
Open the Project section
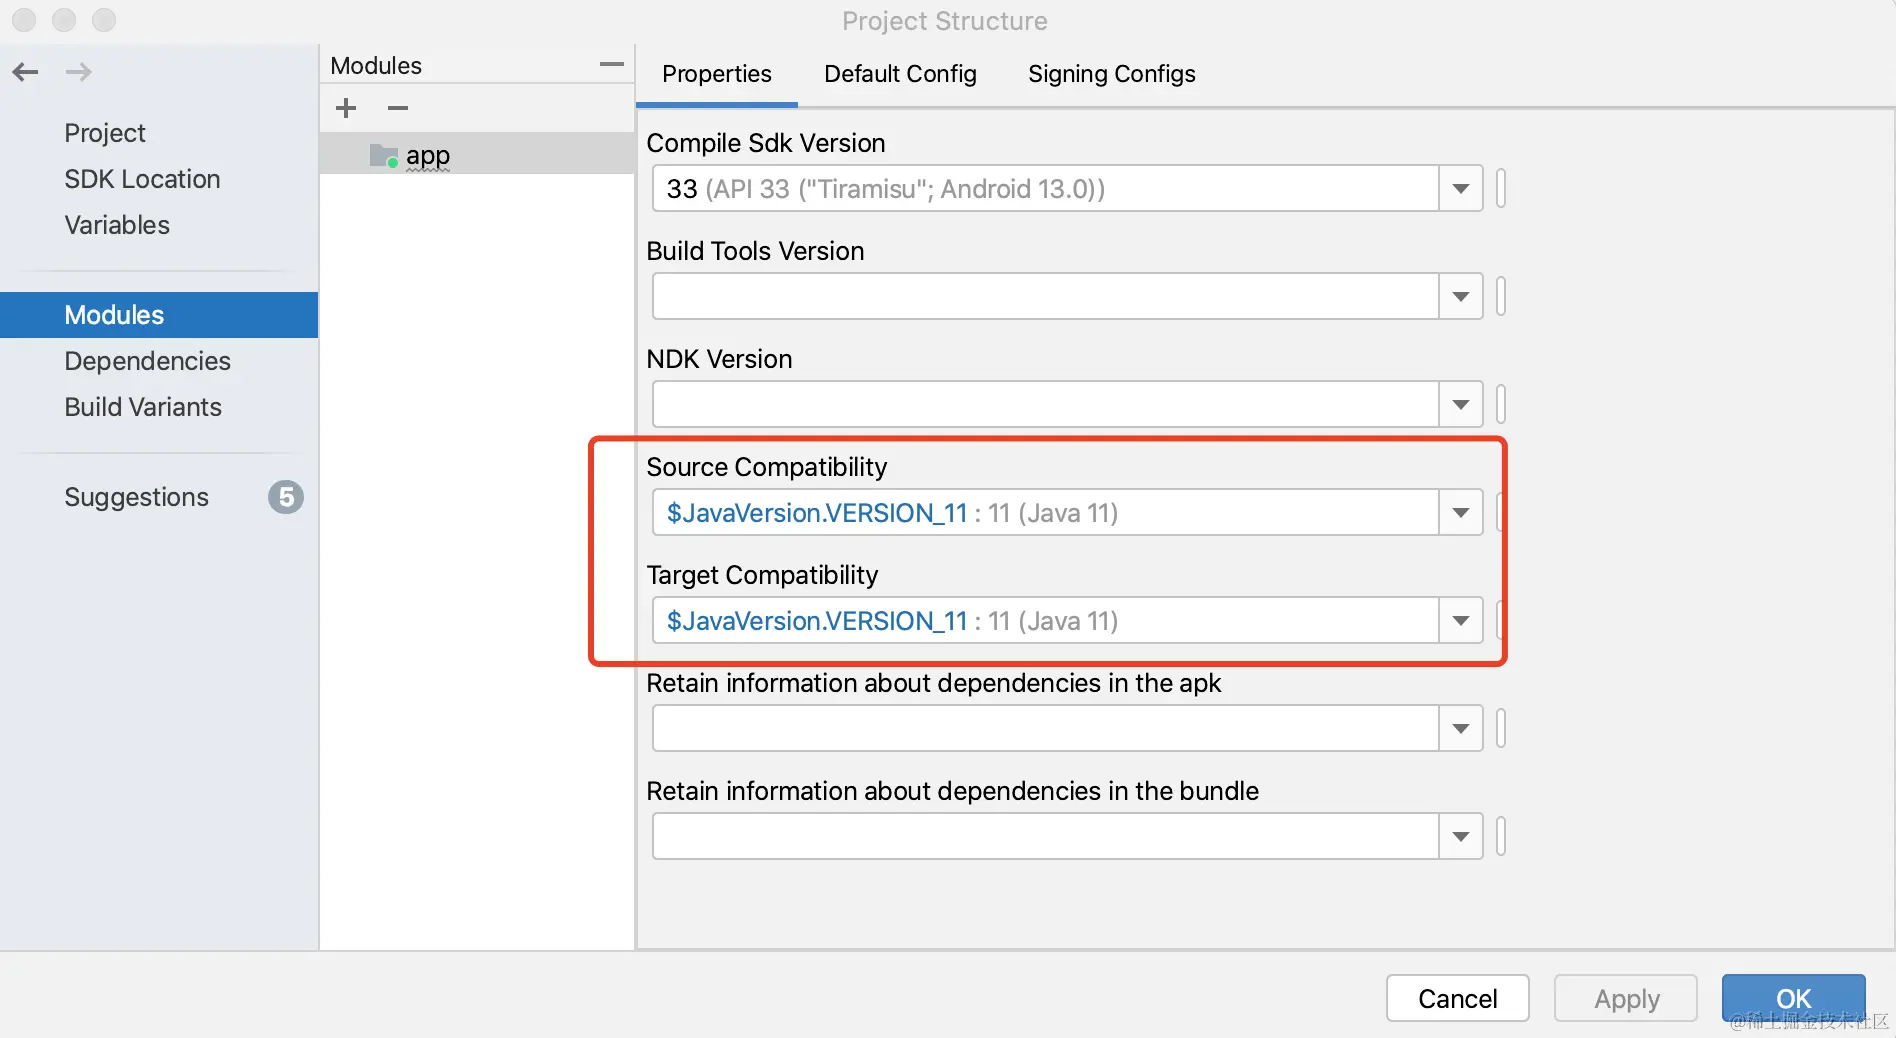[x=105, y=133]
